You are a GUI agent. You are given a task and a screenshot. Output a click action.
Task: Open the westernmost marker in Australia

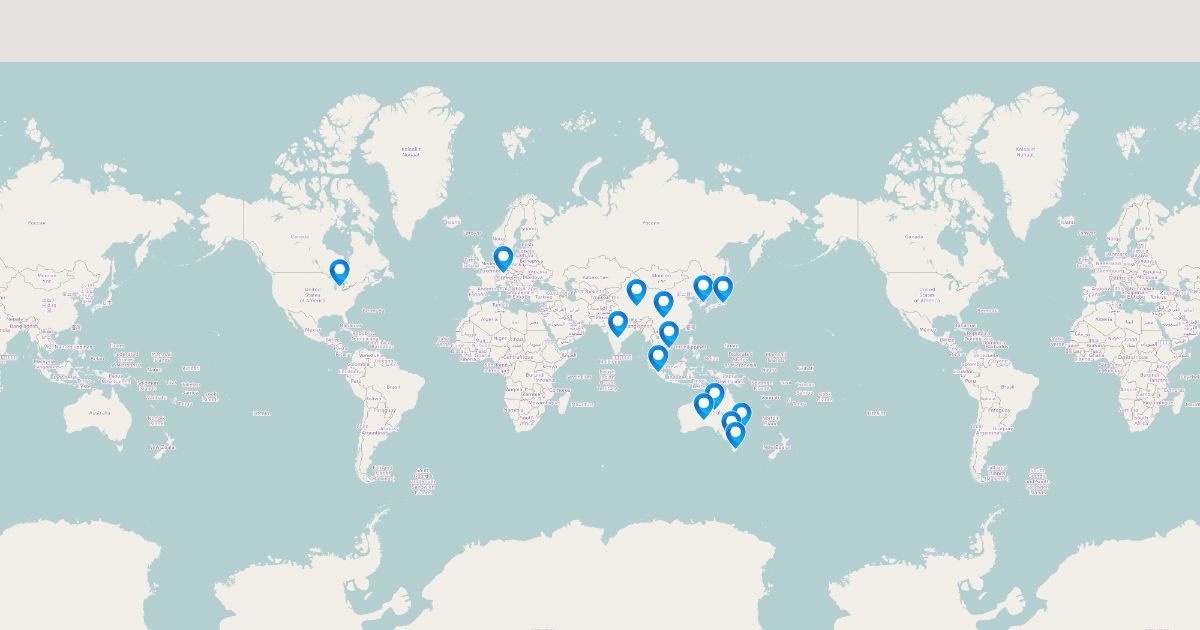pyautogui.click(x=704, y=405)
